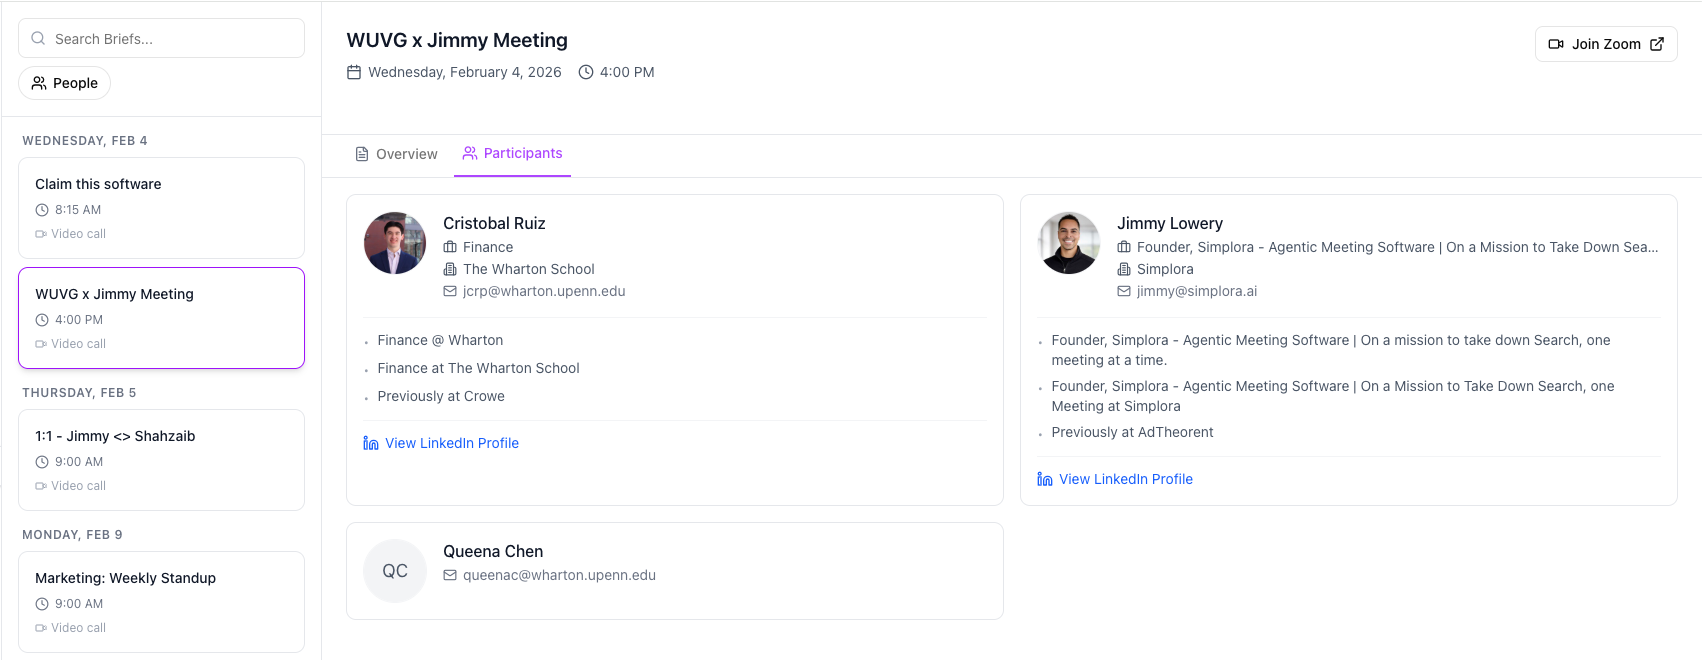
Task: Select the Marketing: Weekly Standup meeting
Action: (160, 602)
